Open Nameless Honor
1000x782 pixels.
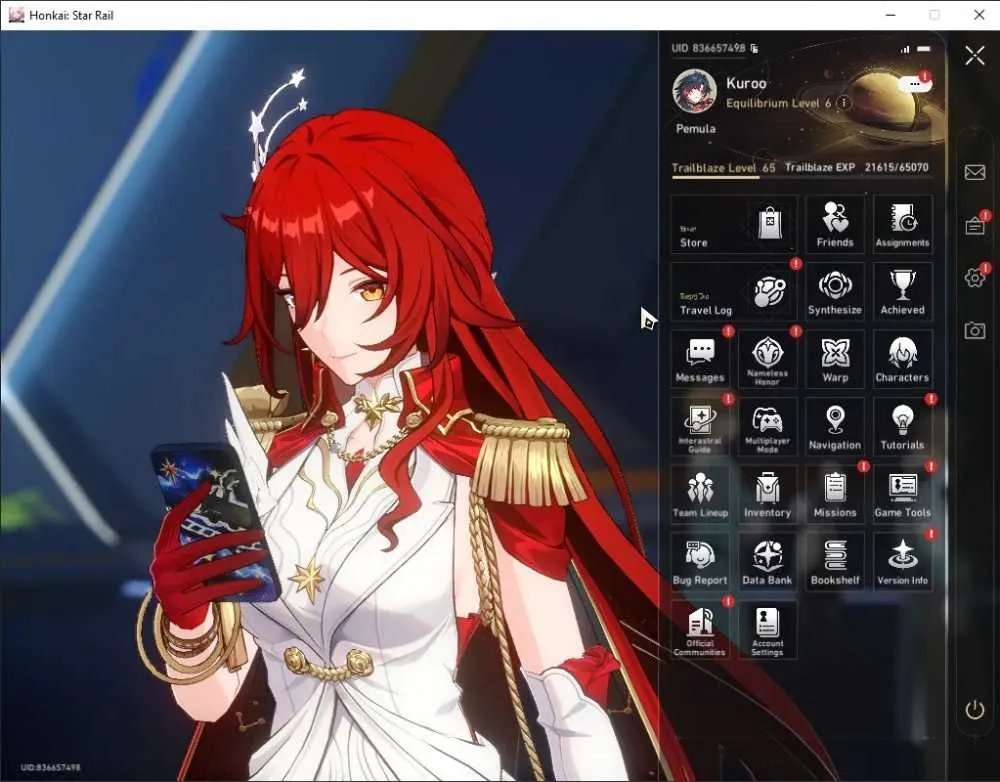tap(767, 360)
